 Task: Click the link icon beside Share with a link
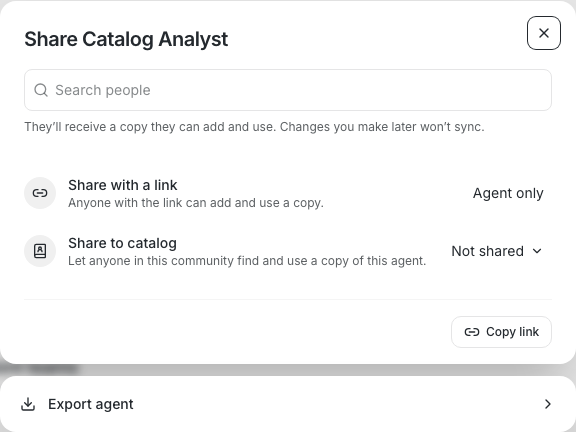[40, 193]
